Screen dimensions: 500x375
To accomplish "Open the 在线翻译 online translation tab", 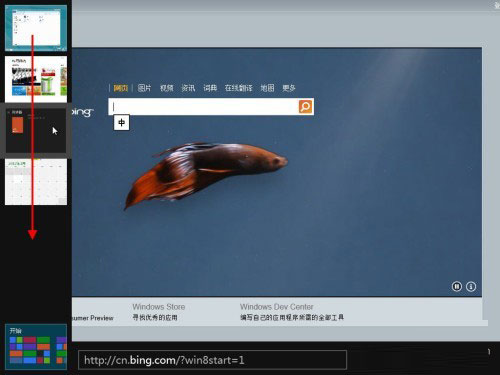I will tap(239, 88).
